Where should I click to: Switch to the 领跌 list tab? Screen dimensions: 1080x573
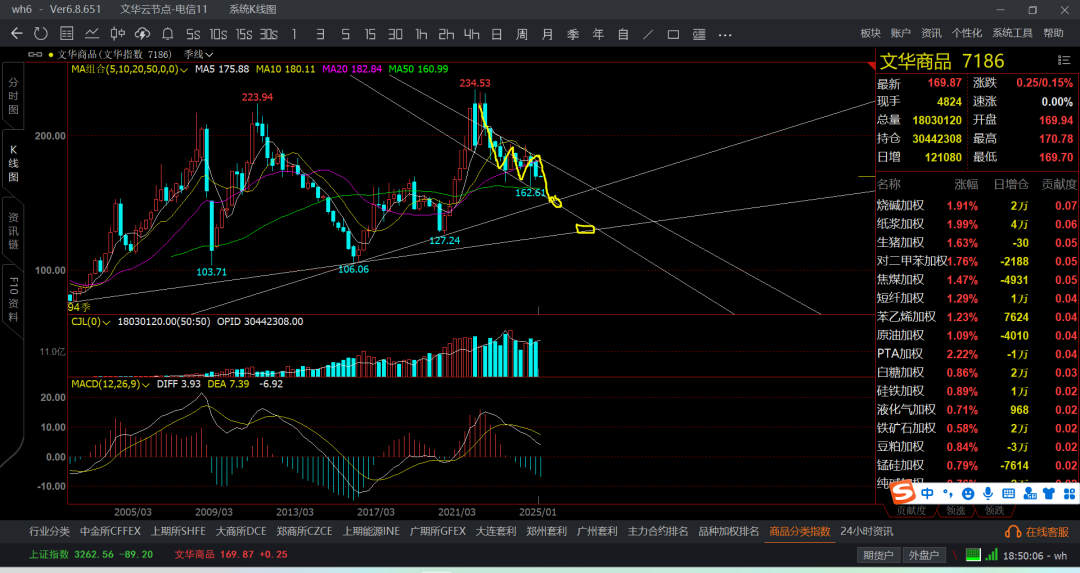pyautogui.click(x=994, y=510)
